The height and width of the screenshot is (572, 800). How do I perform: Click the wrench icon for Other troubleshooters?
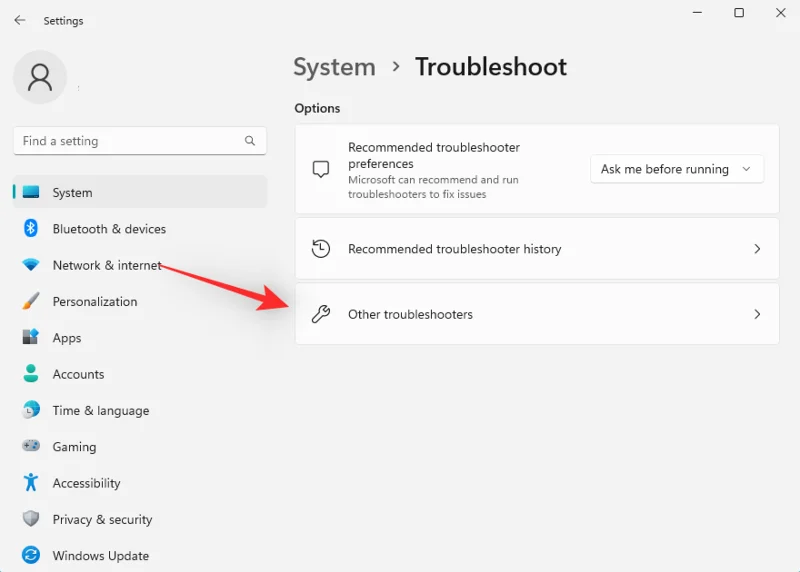321,314
